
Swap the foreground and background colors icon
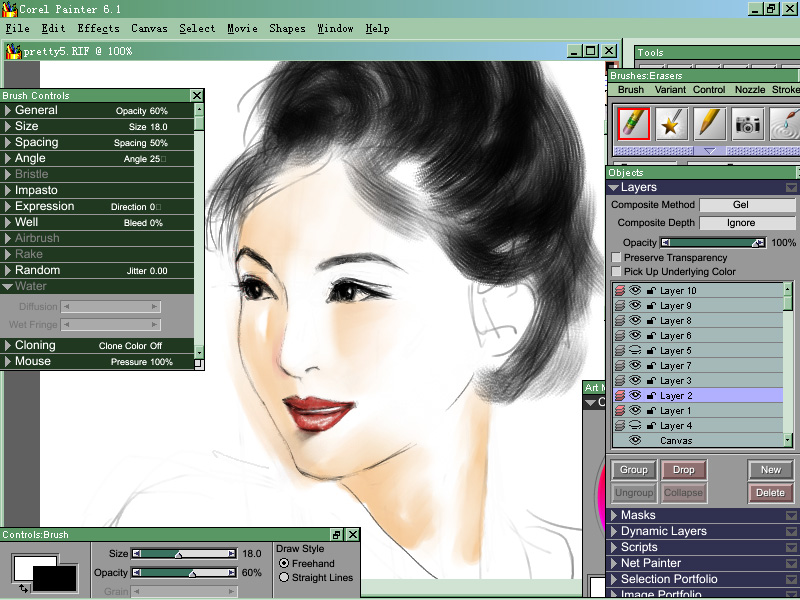click(x=23, y=588)
